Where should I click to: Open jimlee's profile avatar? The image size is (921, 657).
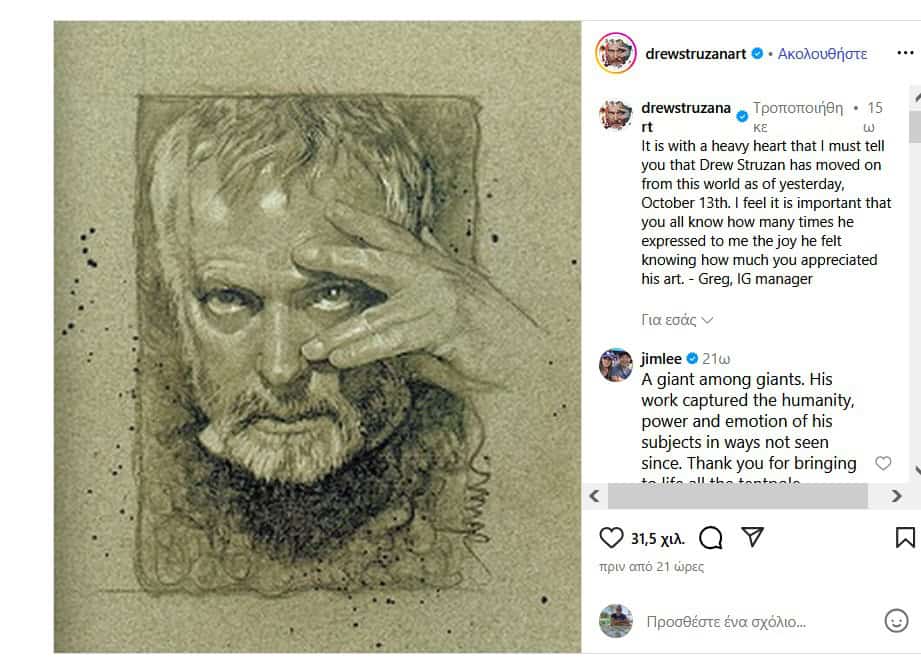coord(616,365)
